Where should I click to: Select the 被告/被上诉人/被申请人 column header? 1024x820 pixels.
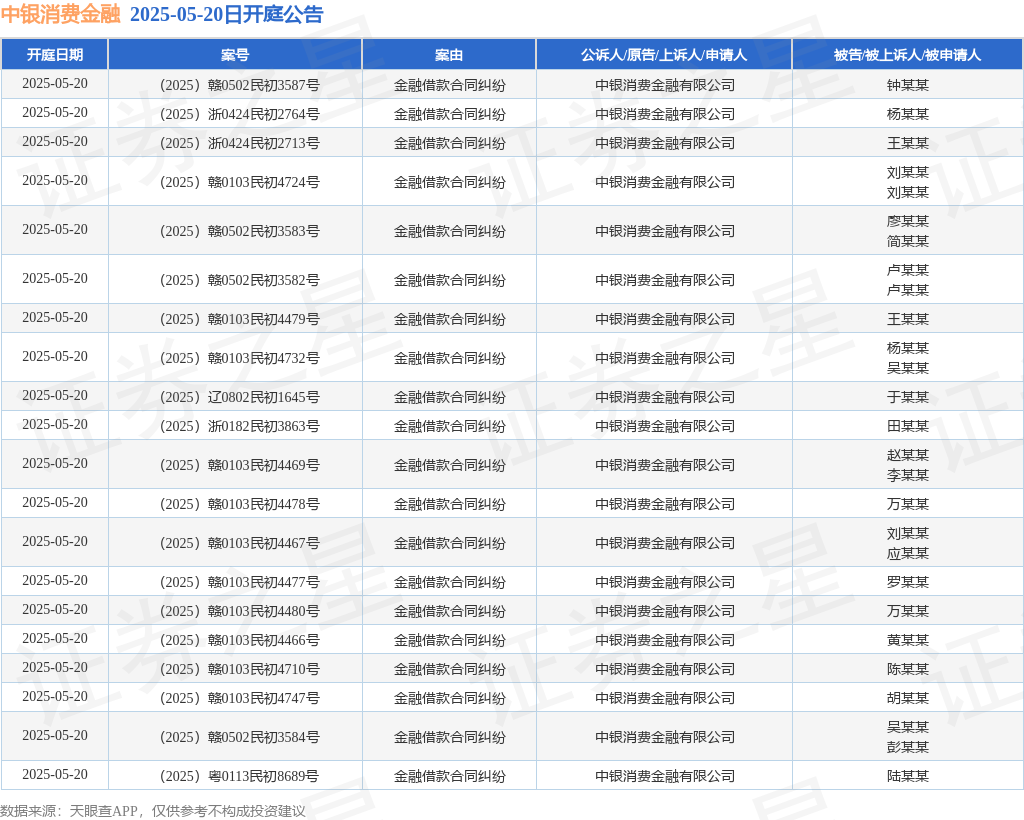point(907,55)
